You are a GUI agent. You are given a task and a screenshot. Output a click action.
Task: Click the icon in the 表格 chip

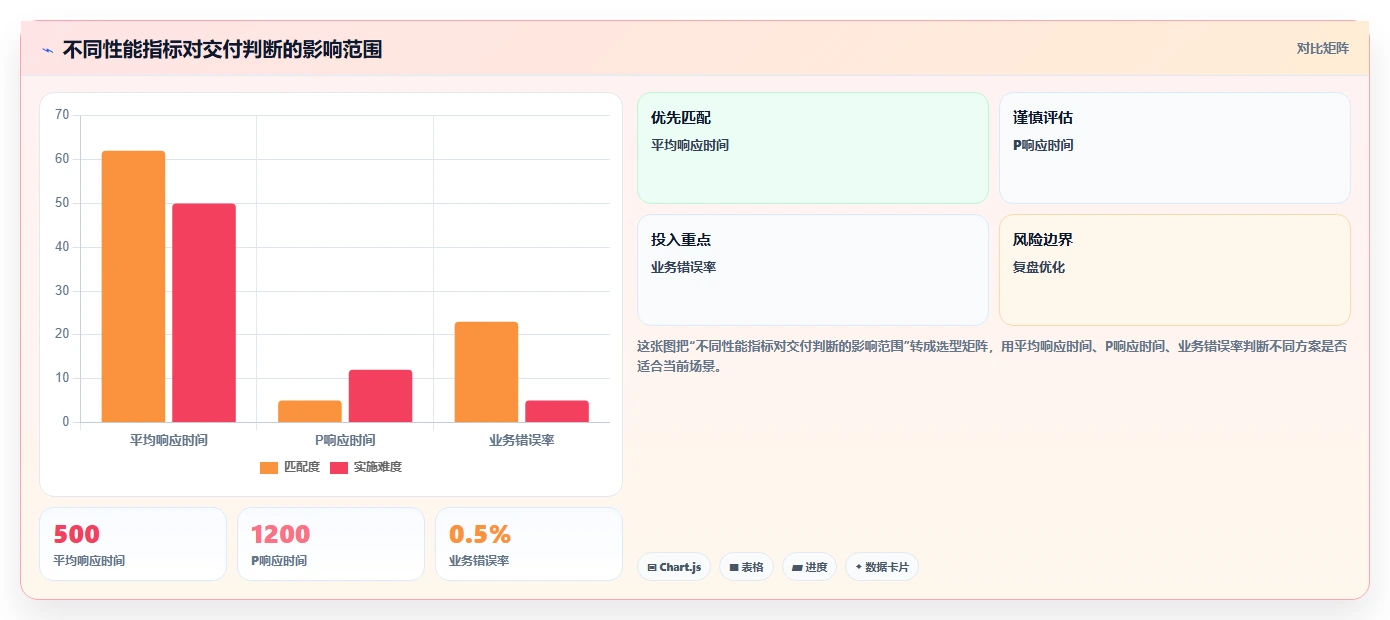[734, 567]
